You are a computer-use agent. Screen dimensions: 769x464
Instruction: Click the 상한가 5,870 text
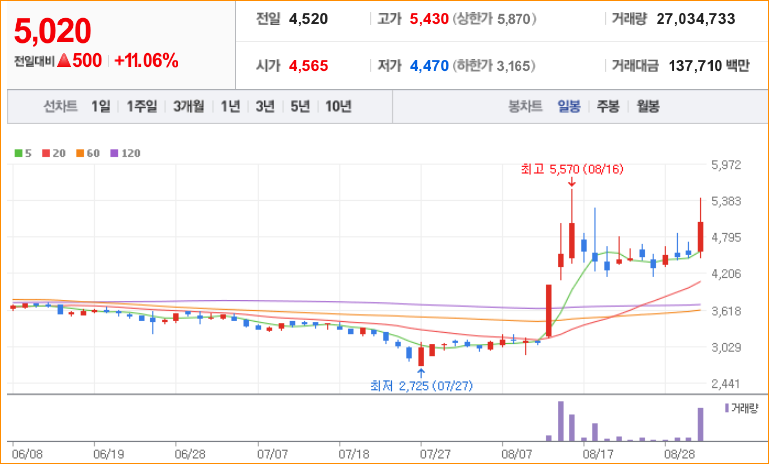click(x=494, y=19)
